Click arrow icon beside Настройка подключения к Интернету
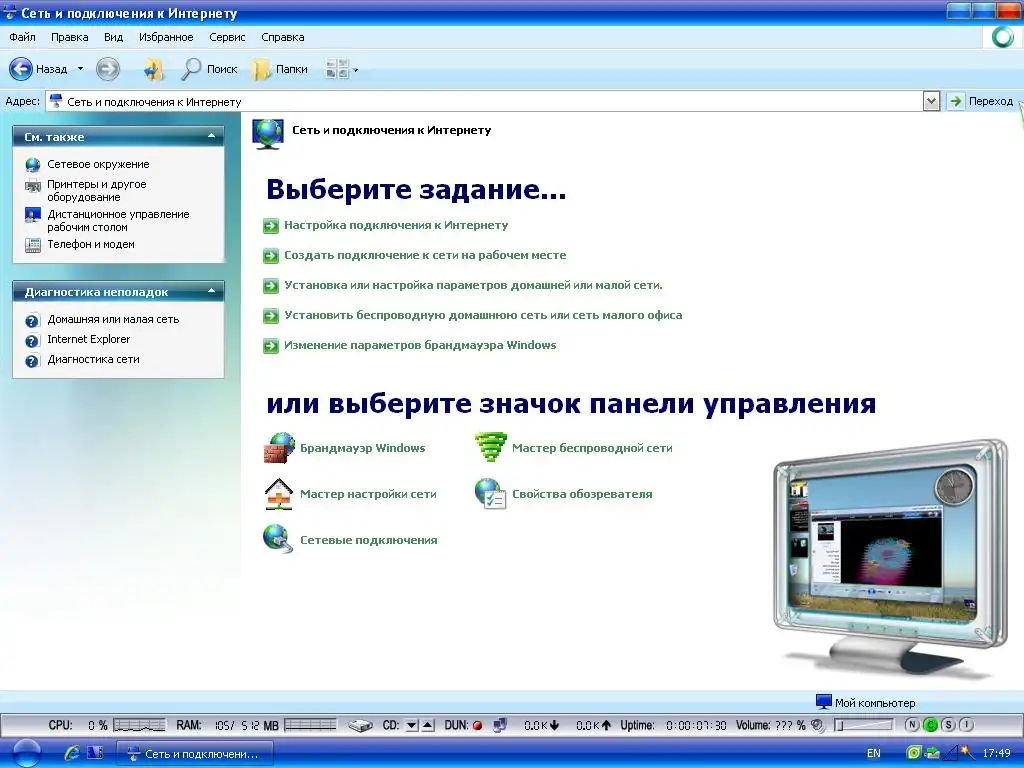This screenshot has width=1024, height=768. 271,226
